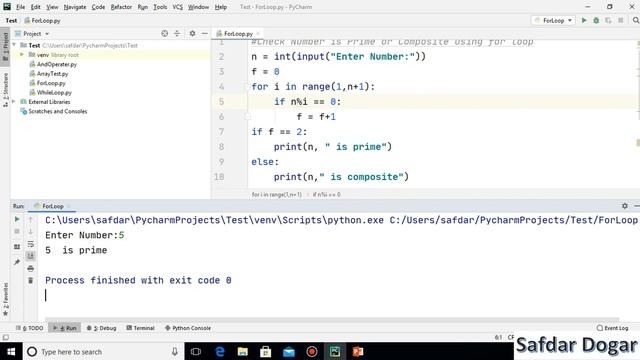640x360 pixels.
Task: Click the toolbar Stop square icon
Action: click(x=620, y=20)
